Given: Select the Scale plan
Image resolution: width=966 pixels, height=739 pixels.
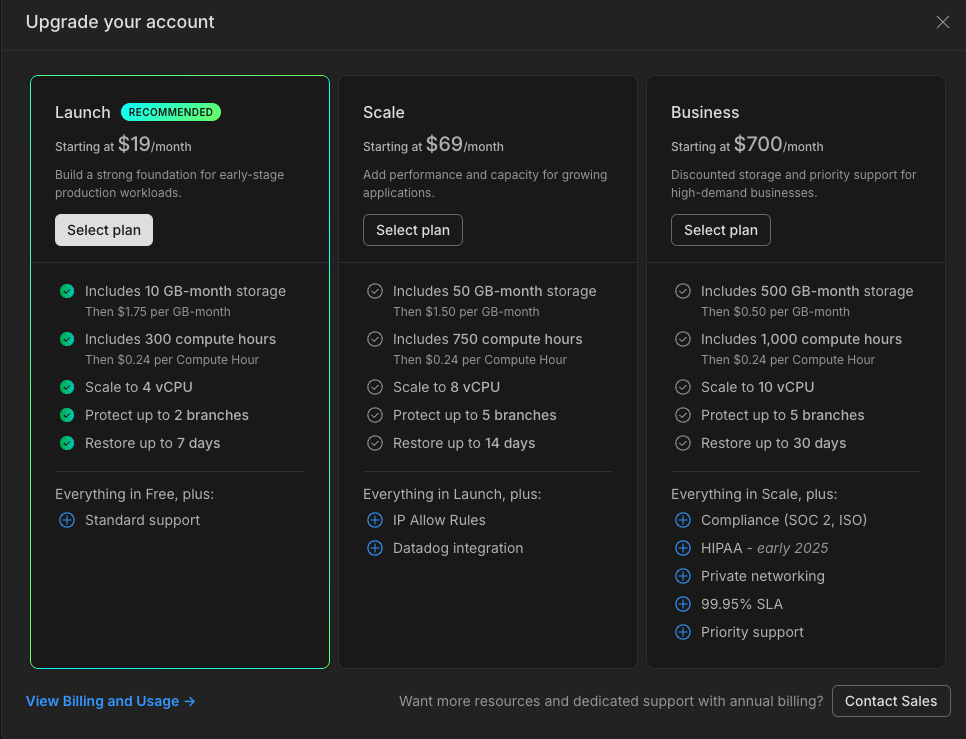Looking at the screenshot, I should point(413,230).
